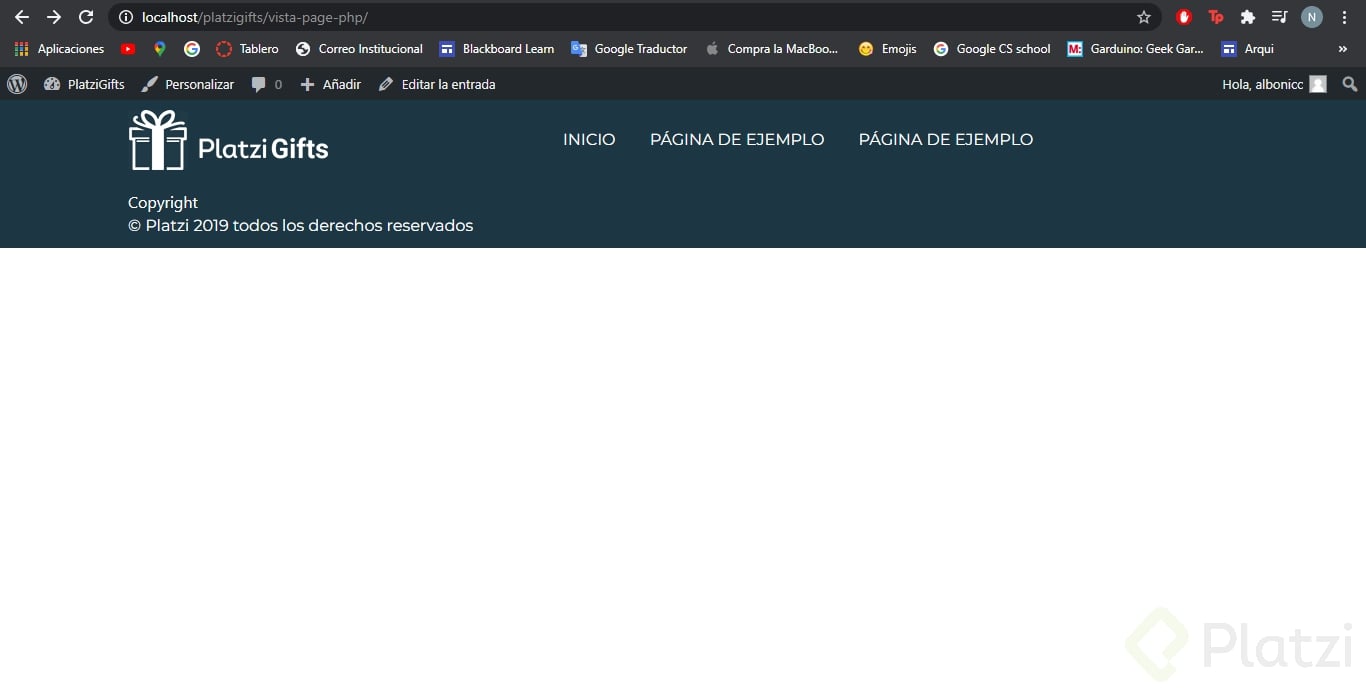This screenshot has height=689, width=1366.
Task: Click the comments bubble showing 0
Action: coord(265,84)
